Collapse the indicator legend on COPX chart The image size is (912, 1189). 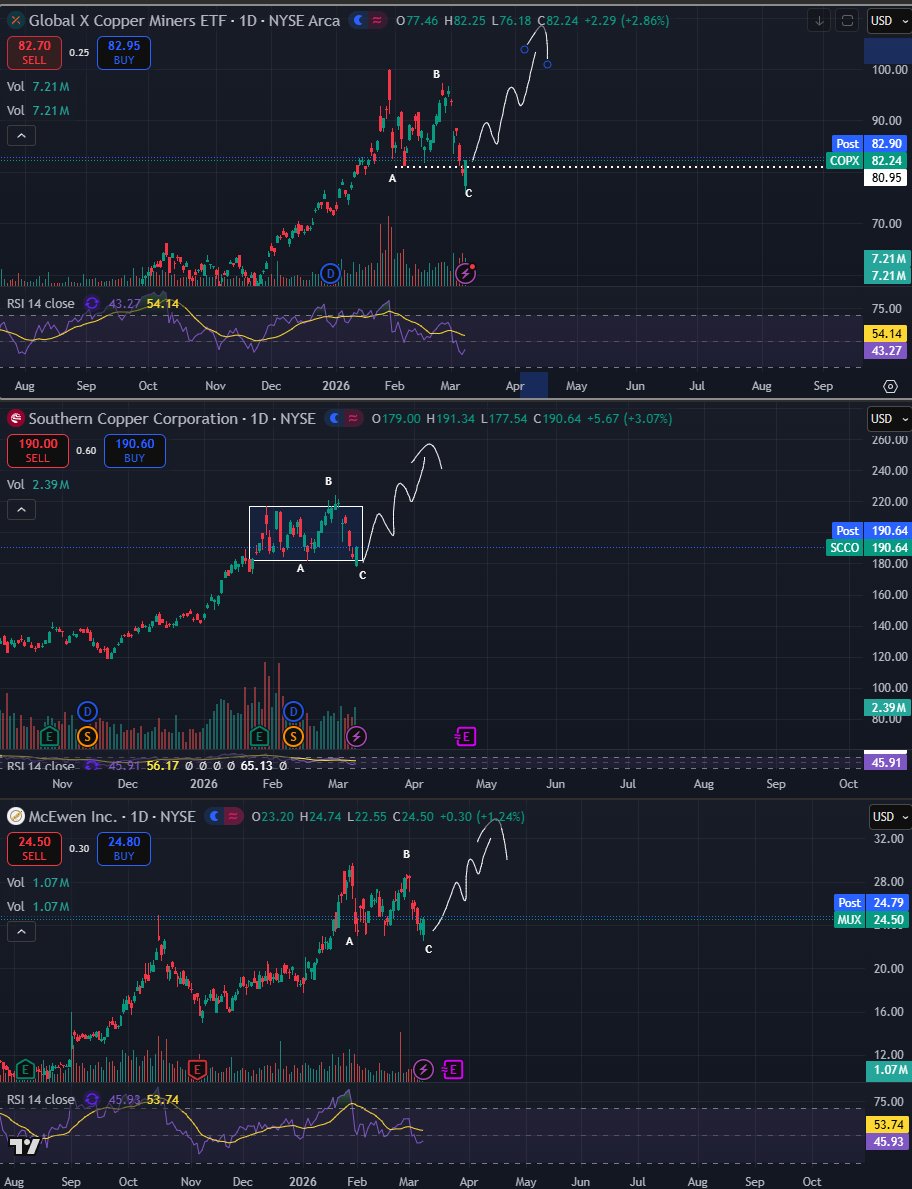pyautogui.click(x=21, y=136)
